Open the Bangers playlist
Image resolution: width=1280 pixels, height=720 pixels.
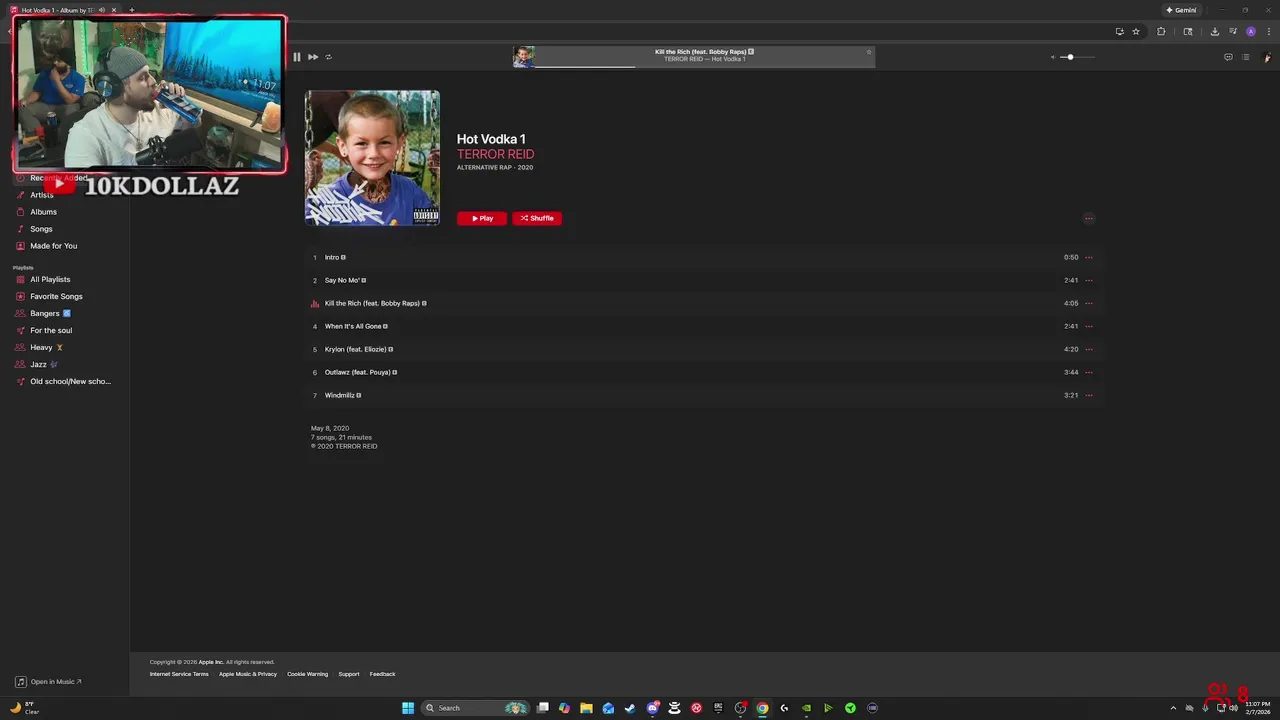(45, 314)
